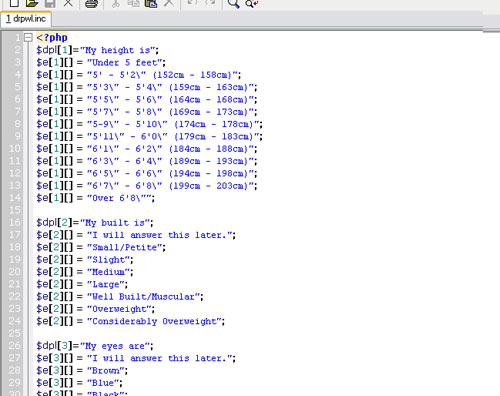Create a new file with the toolbar icon
500x396 pixels.
14,3
